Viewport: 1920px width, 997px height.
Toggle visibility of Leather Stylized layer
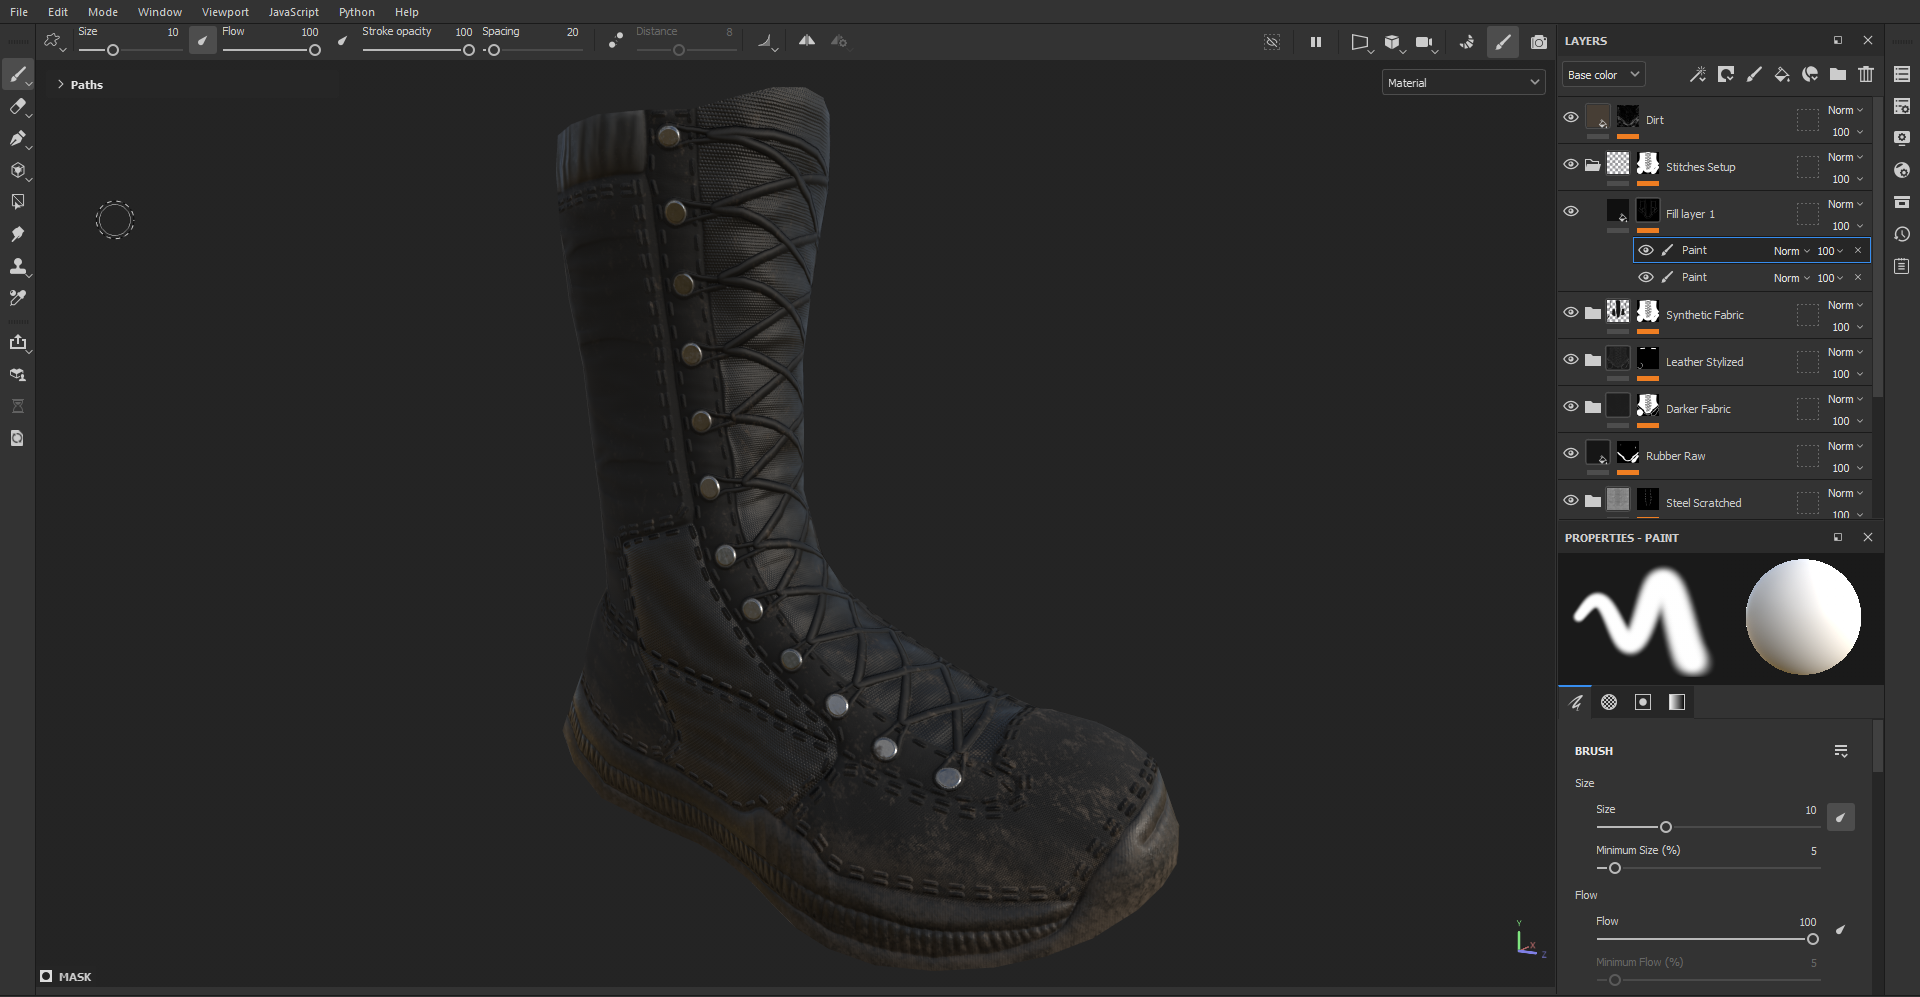(1571, 360)
